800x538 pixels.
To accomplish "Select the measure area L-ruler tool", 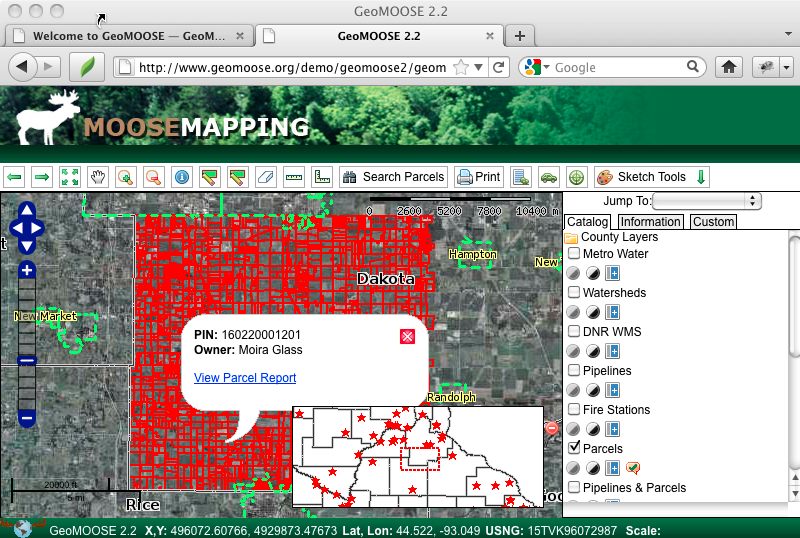I will [321, 177].
